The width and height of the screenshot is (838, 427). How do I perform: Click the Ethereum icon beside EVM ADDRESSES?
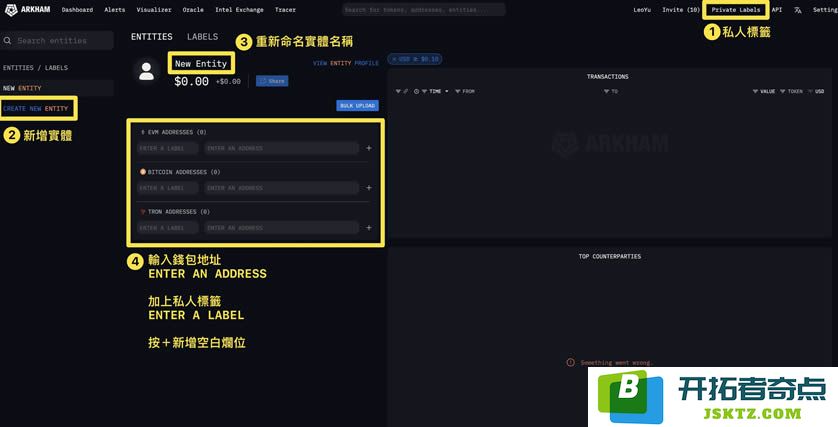pos(143,132)
